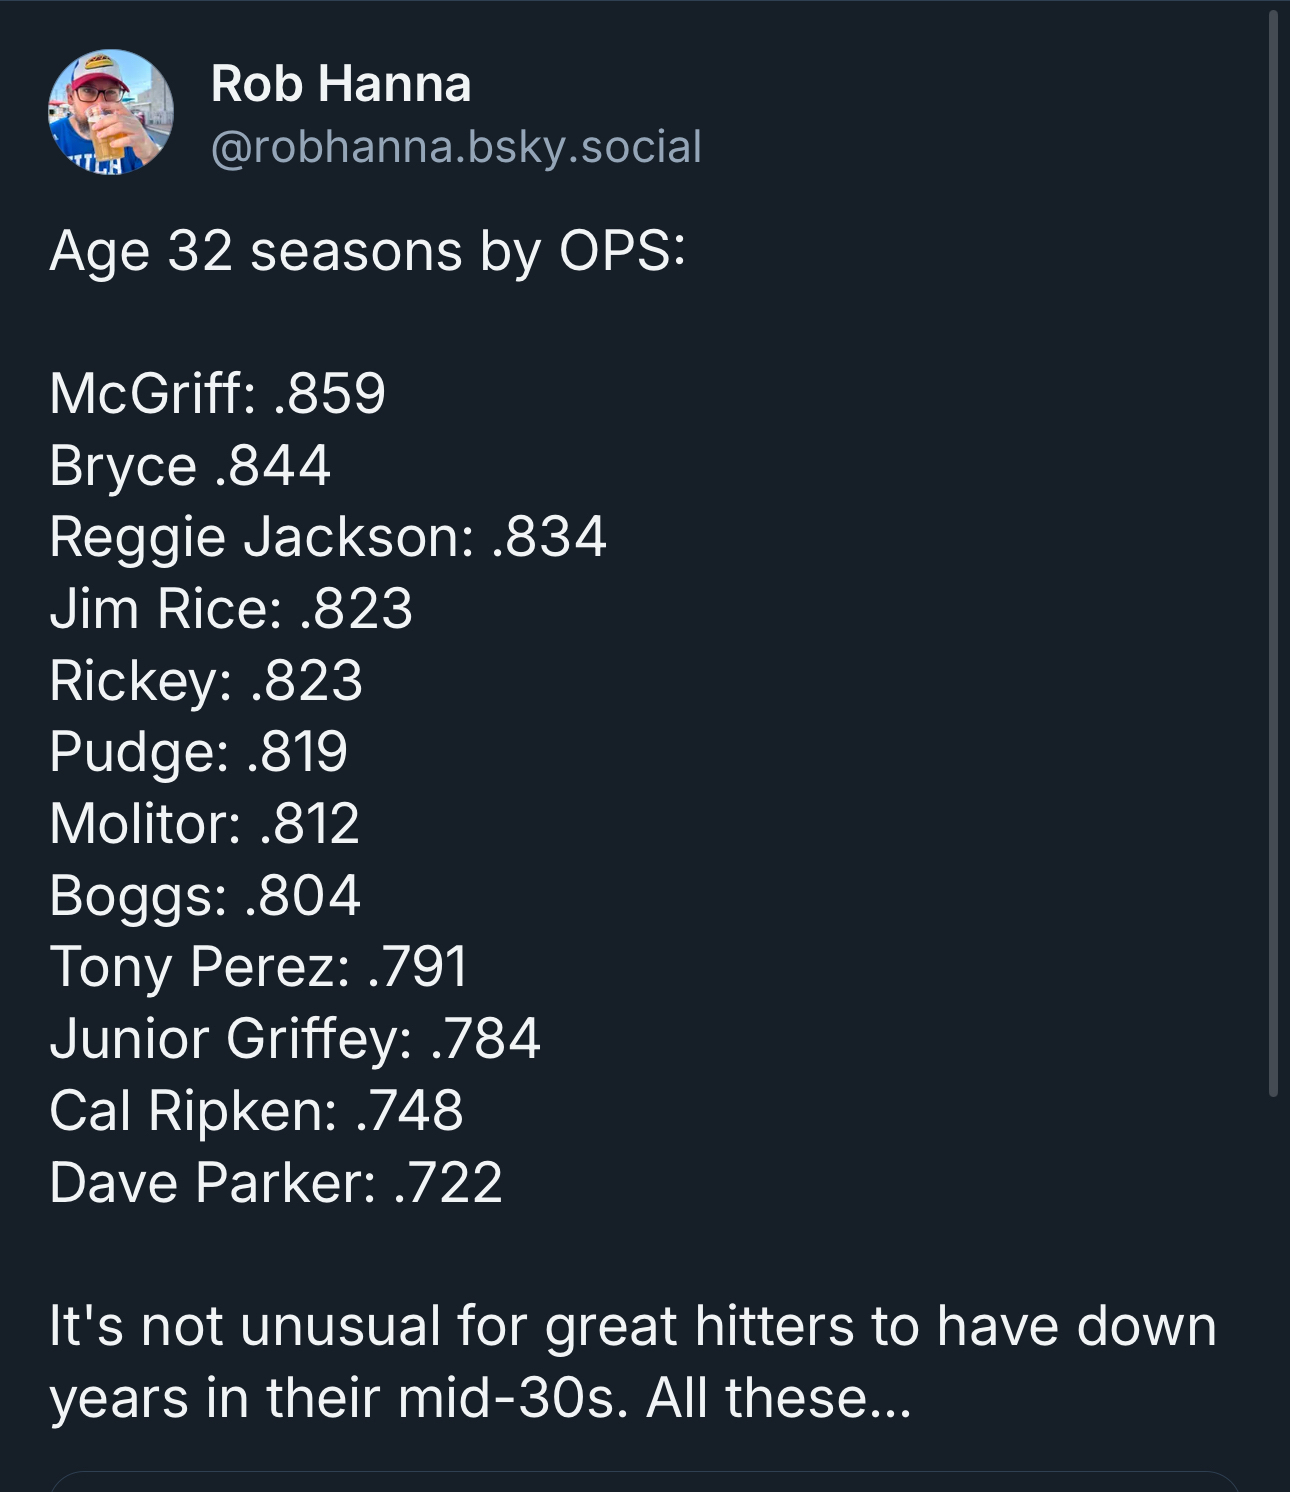Click the "Age 32 seasons by OPS:" line
The width and height of the screenshot is (1290, 1492).
[x=367, y=250]
